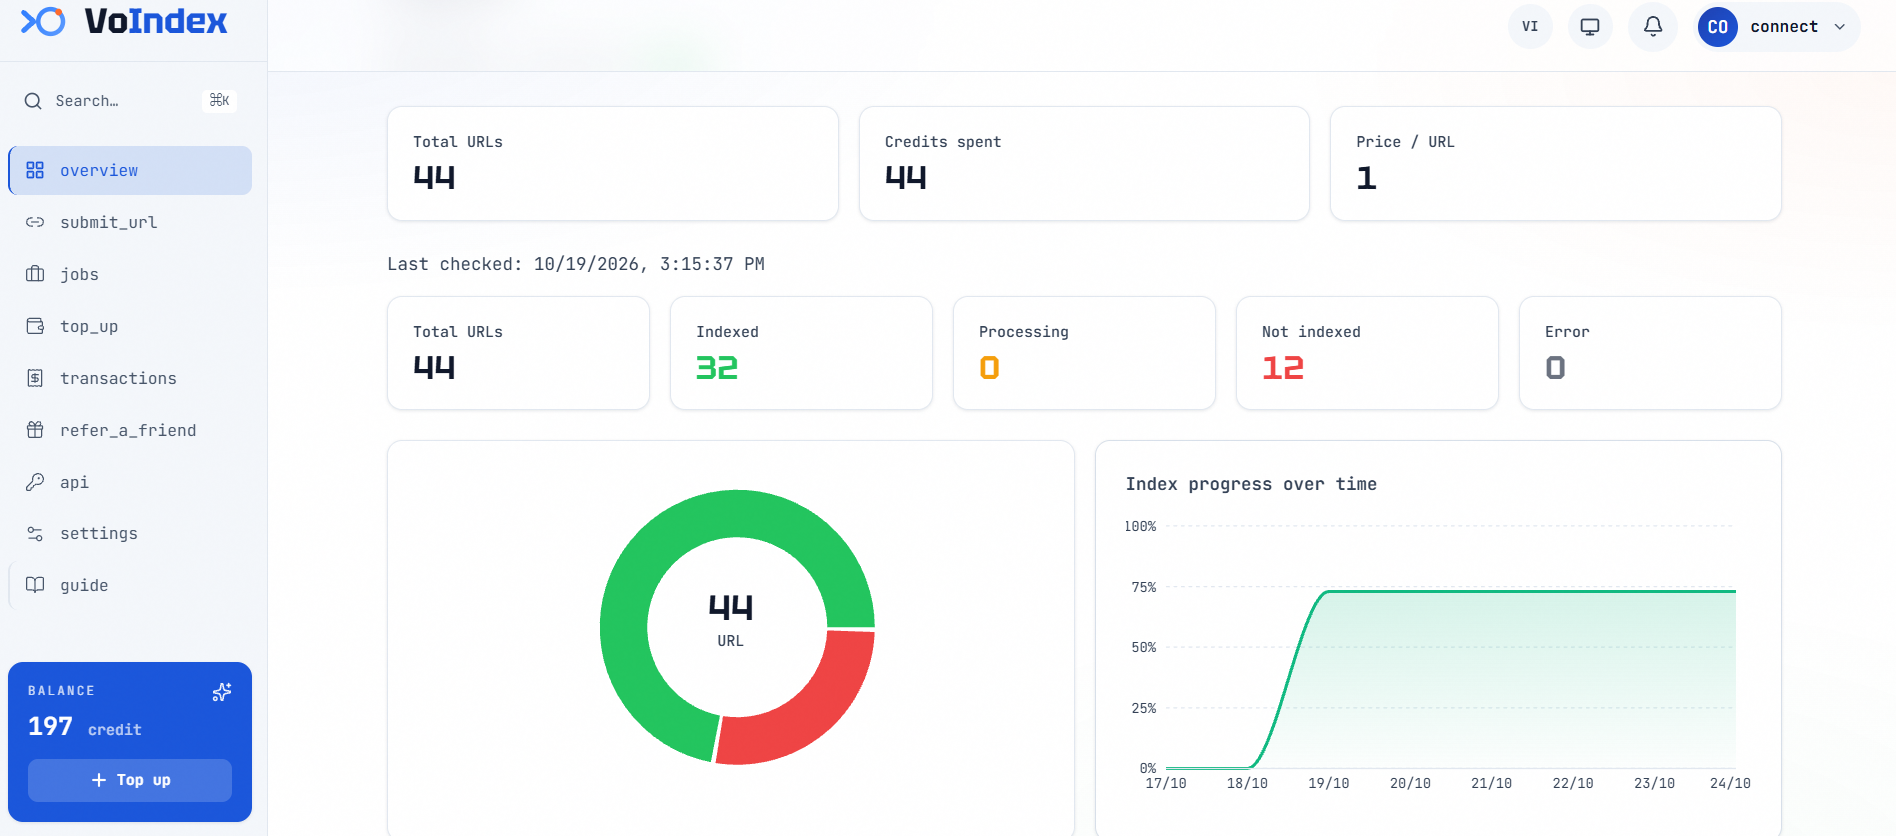1896x836 pixels.
Task: Click the Credits spent card
Action: [x=1084, y=163]
